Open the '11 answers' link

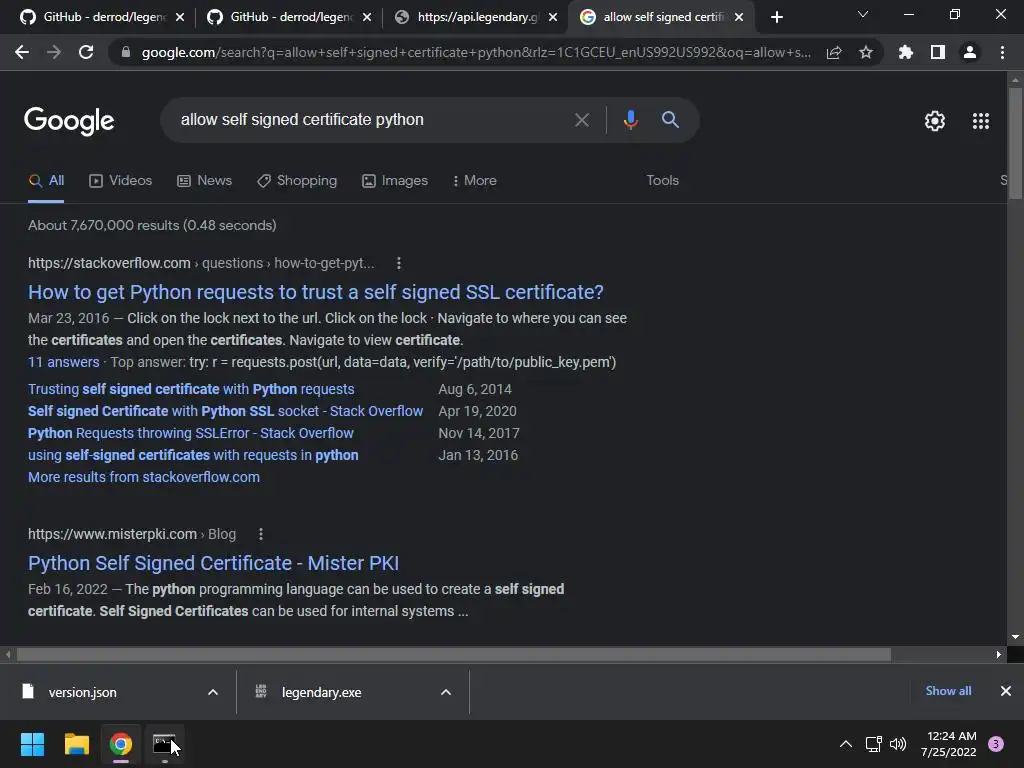[x=63, y=362]
